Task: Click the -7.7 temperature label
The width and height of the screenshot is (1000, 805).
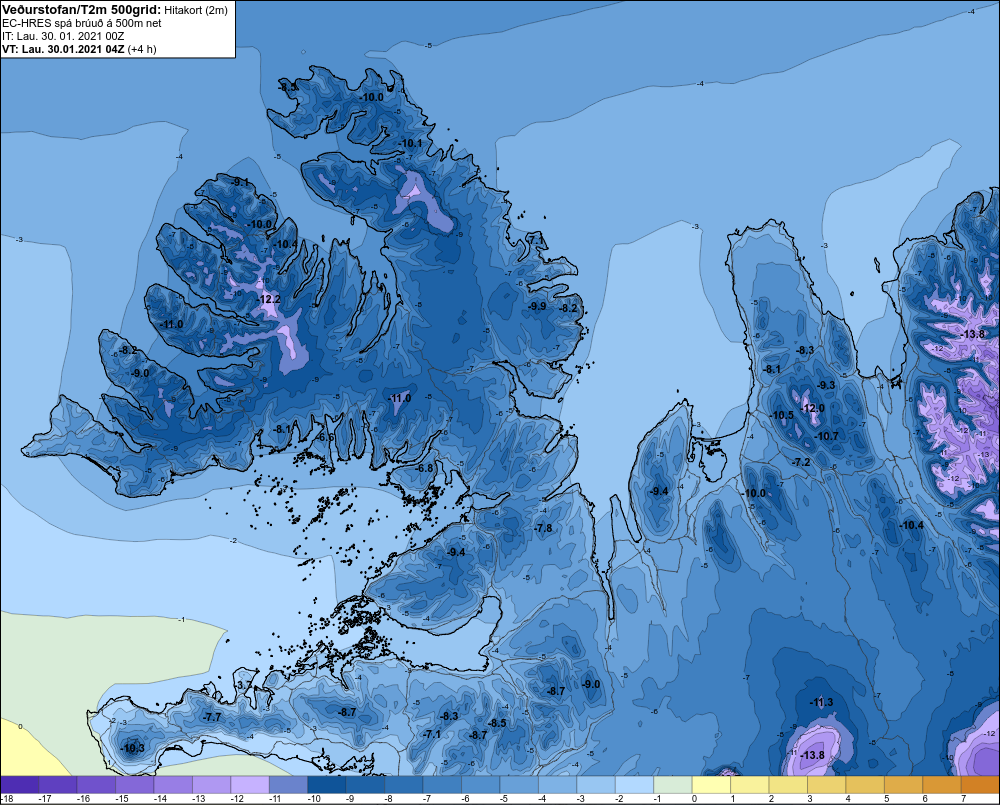Action: [x=212, y=717]
